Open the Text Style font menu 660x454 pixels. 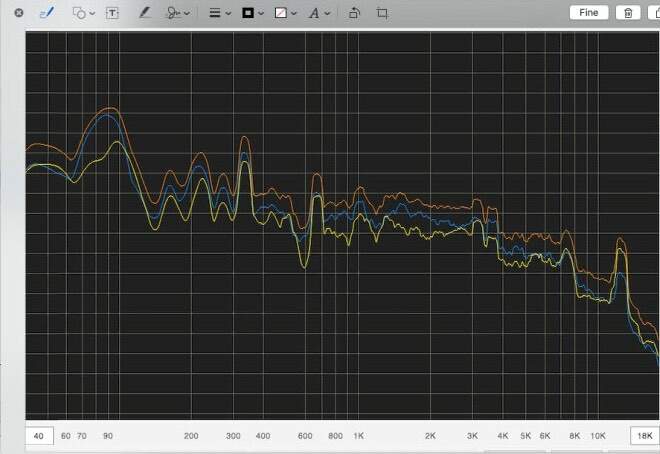click(319, 13)
